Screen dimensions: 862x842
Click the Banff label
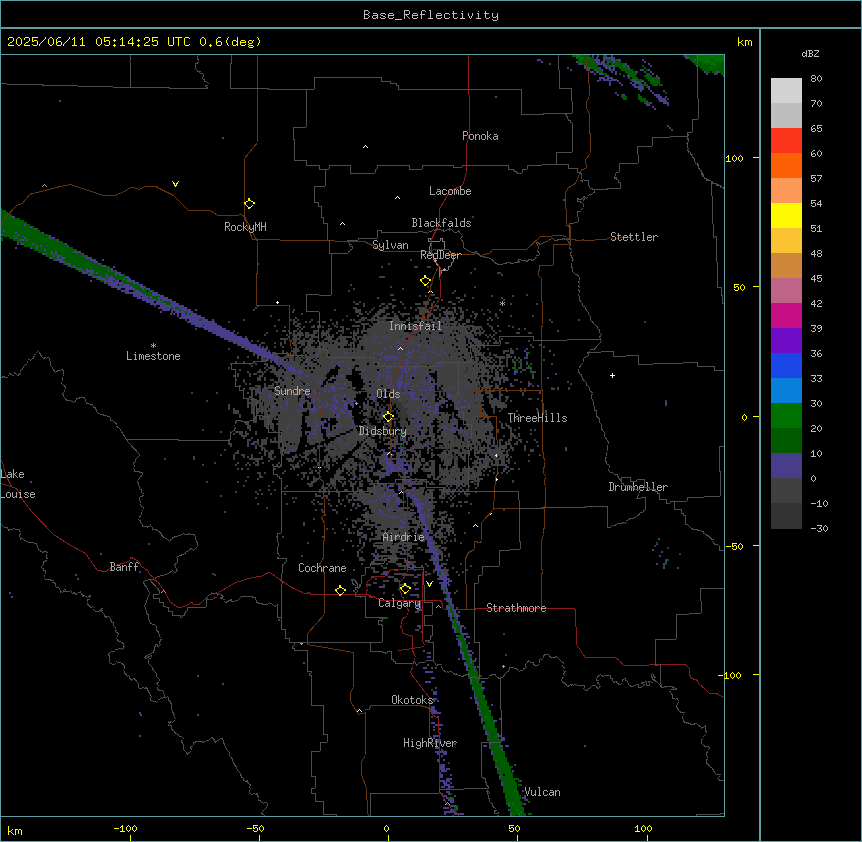click(x=124, y=567)
